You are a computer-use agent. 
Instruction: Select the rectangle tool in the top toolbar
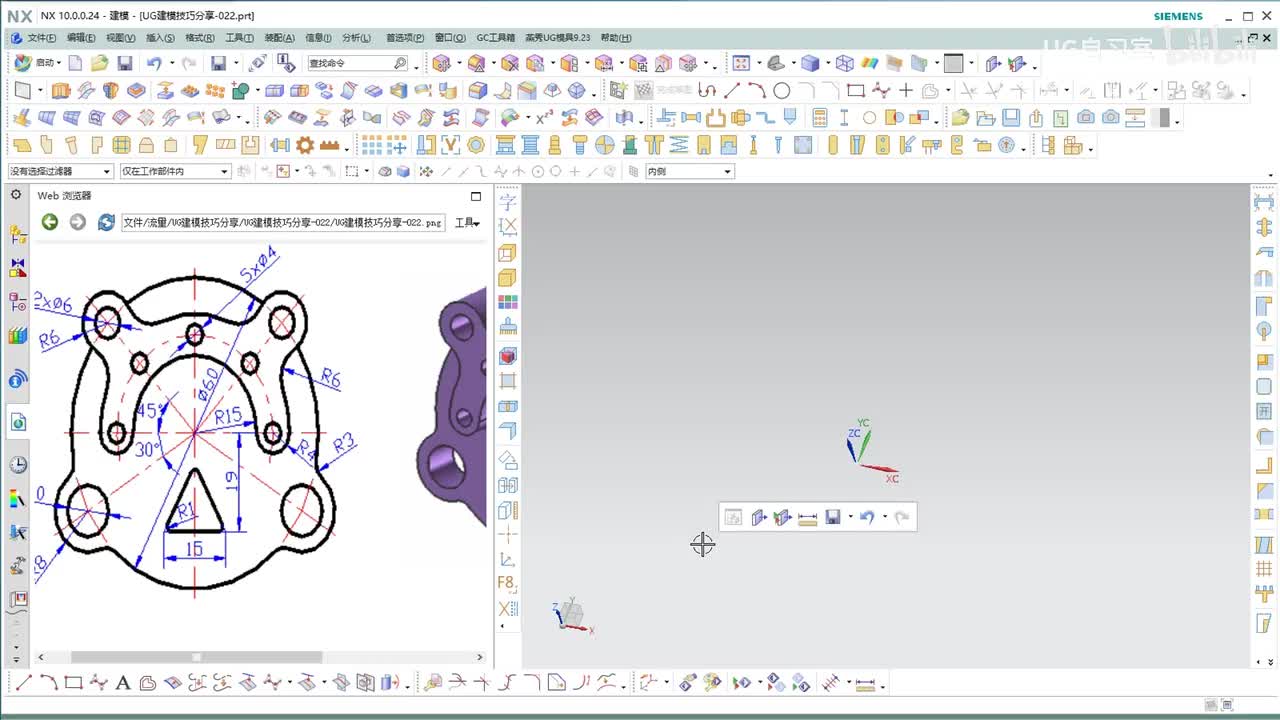(x=855, y=91)
